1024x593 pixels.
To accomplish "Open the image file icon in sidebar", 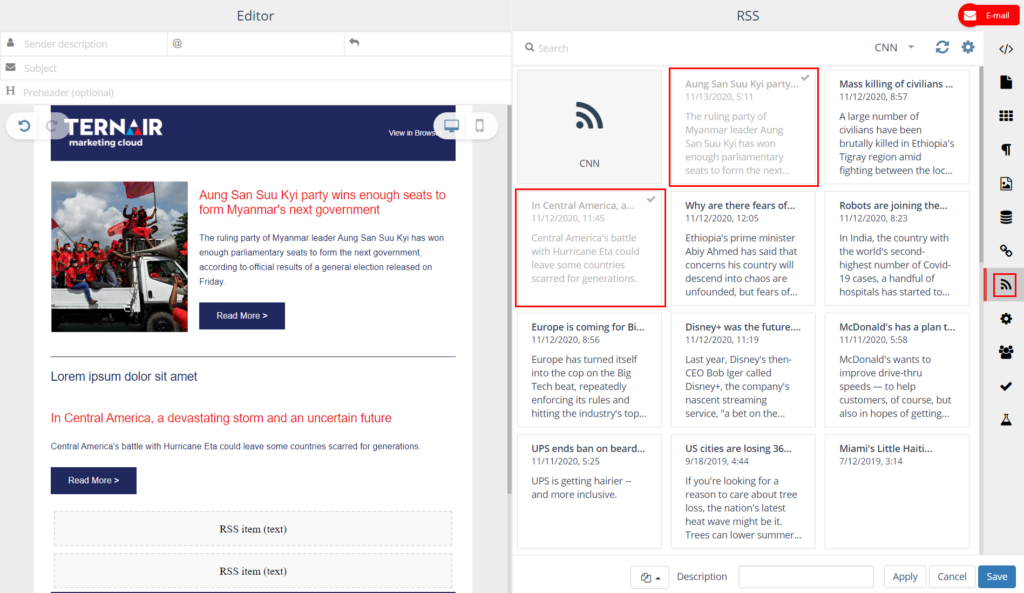I will 1006,184.
